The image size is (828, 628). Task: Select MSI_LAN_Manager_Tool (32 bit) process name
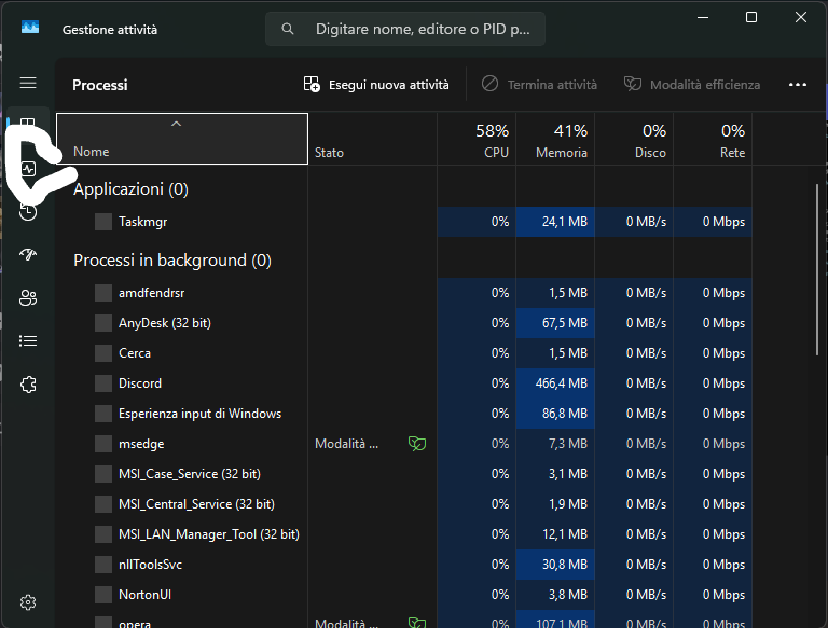point(209,534)
